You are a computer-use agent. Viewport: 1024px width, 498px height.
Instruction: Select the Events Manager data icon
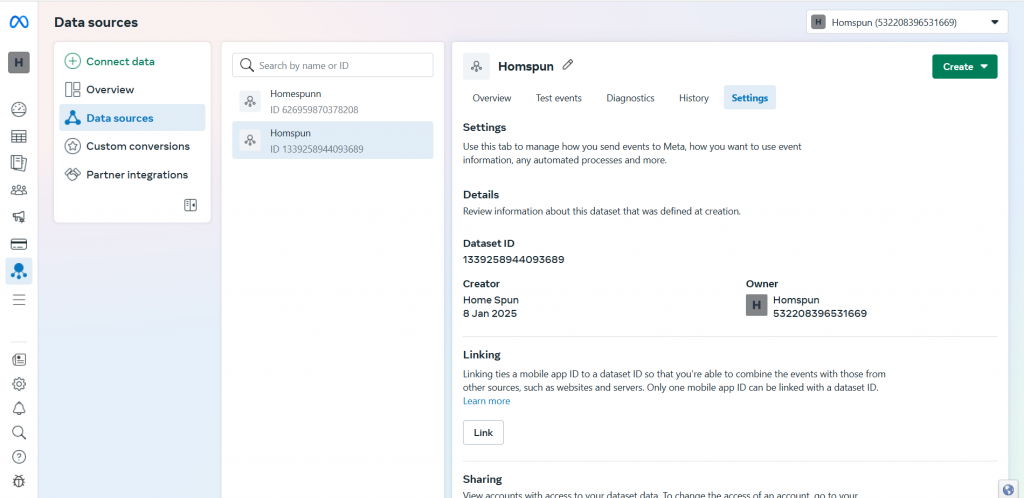click(19, 272)
